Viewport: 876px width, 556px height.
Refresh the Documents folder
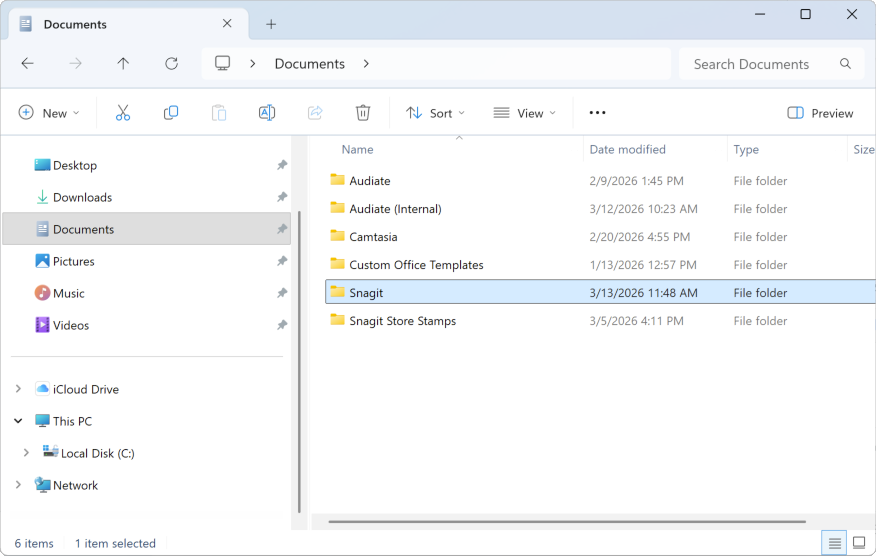pyautogui.click(x=172, y=64)
